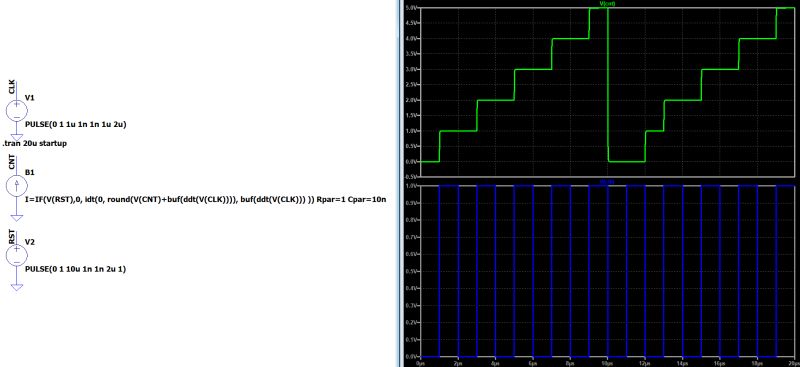
Task: Click the 0.6V label on lower pane axis
Action: pyautogui.click(x=411, y=254)
